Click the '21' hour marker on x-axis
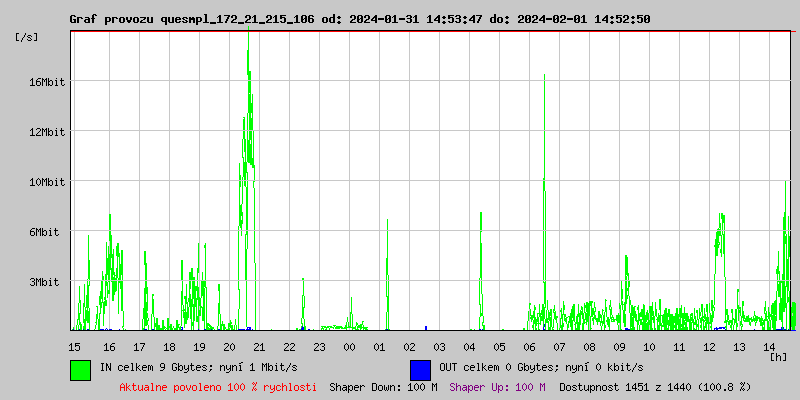 [x=259, y=347]
